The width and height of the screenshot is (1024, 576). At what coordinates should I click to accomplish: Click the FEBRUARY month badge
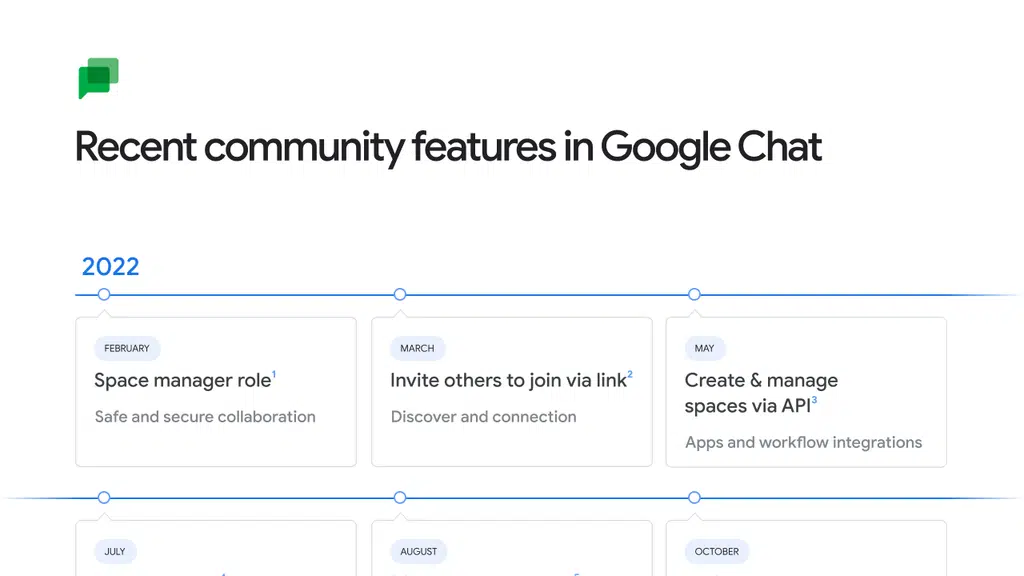coord(127,348)
